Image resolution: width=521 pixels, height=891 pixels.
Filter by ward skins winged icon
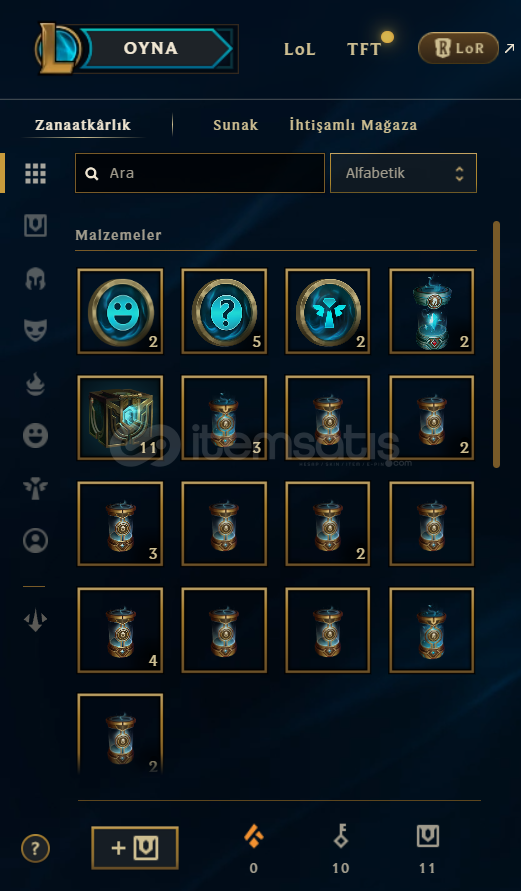point(35,488)
